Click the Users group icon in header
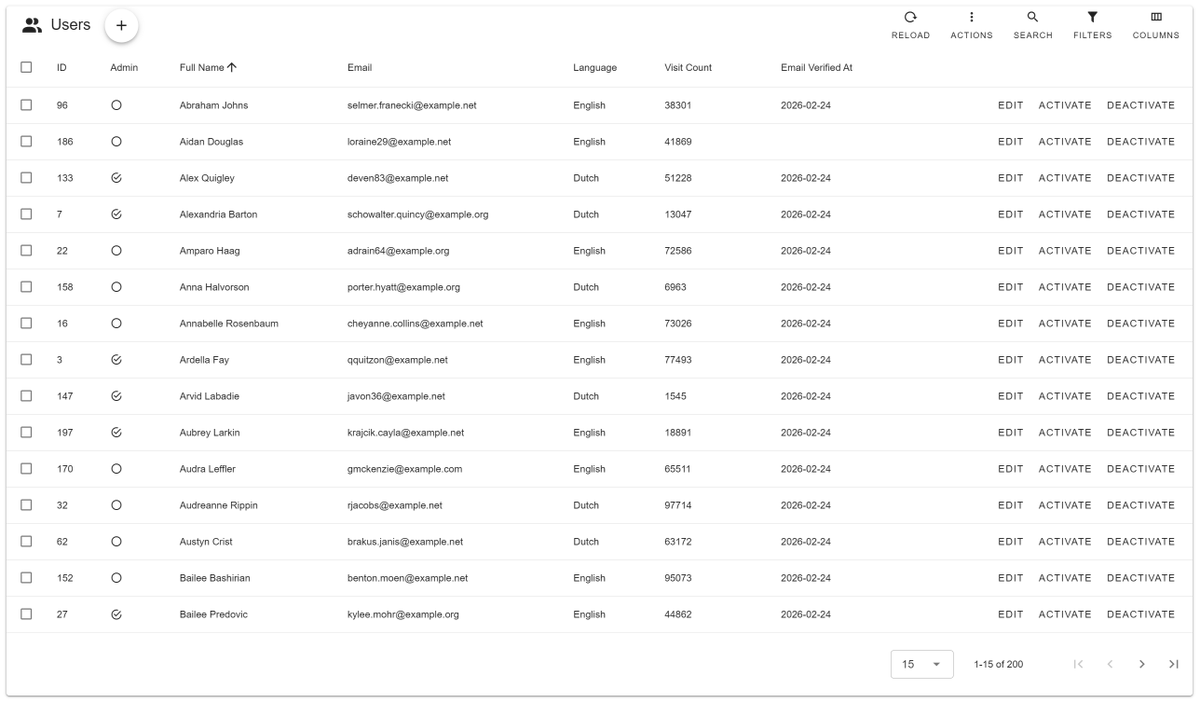This screenshot has width=1200, height=703. tap(32, 26)
